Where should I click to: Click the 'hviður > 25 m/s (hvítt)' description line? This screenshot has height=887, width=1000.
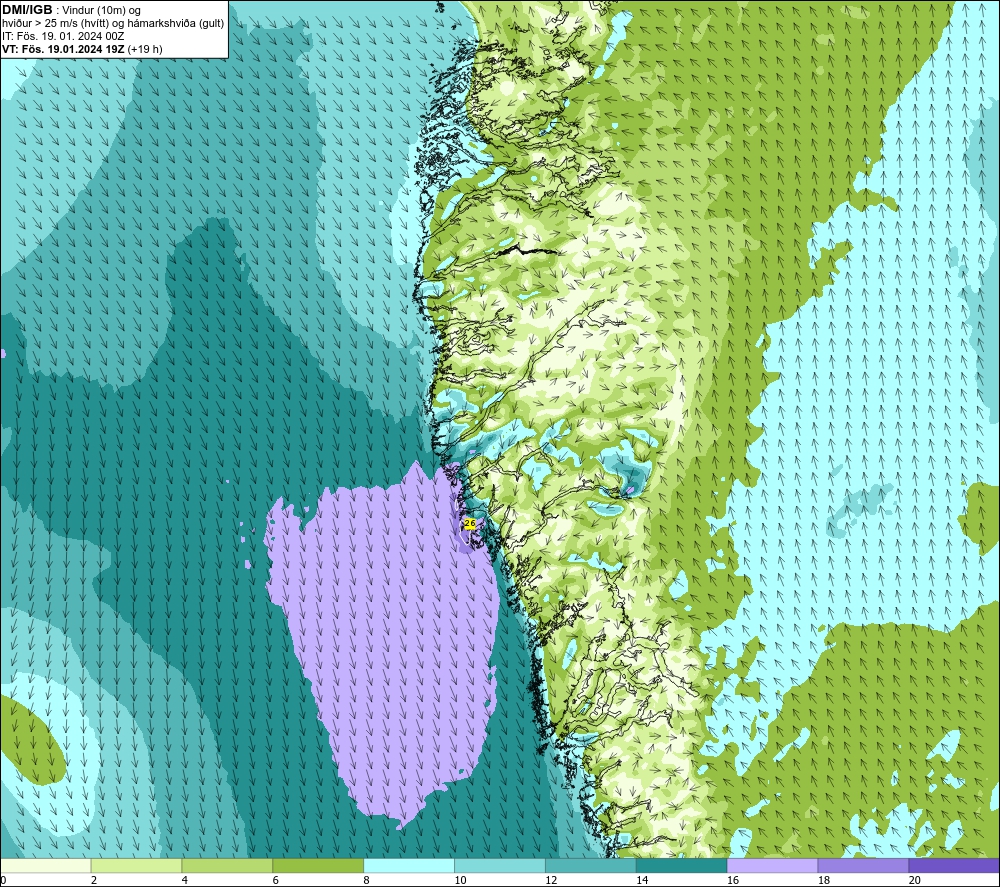113,24
